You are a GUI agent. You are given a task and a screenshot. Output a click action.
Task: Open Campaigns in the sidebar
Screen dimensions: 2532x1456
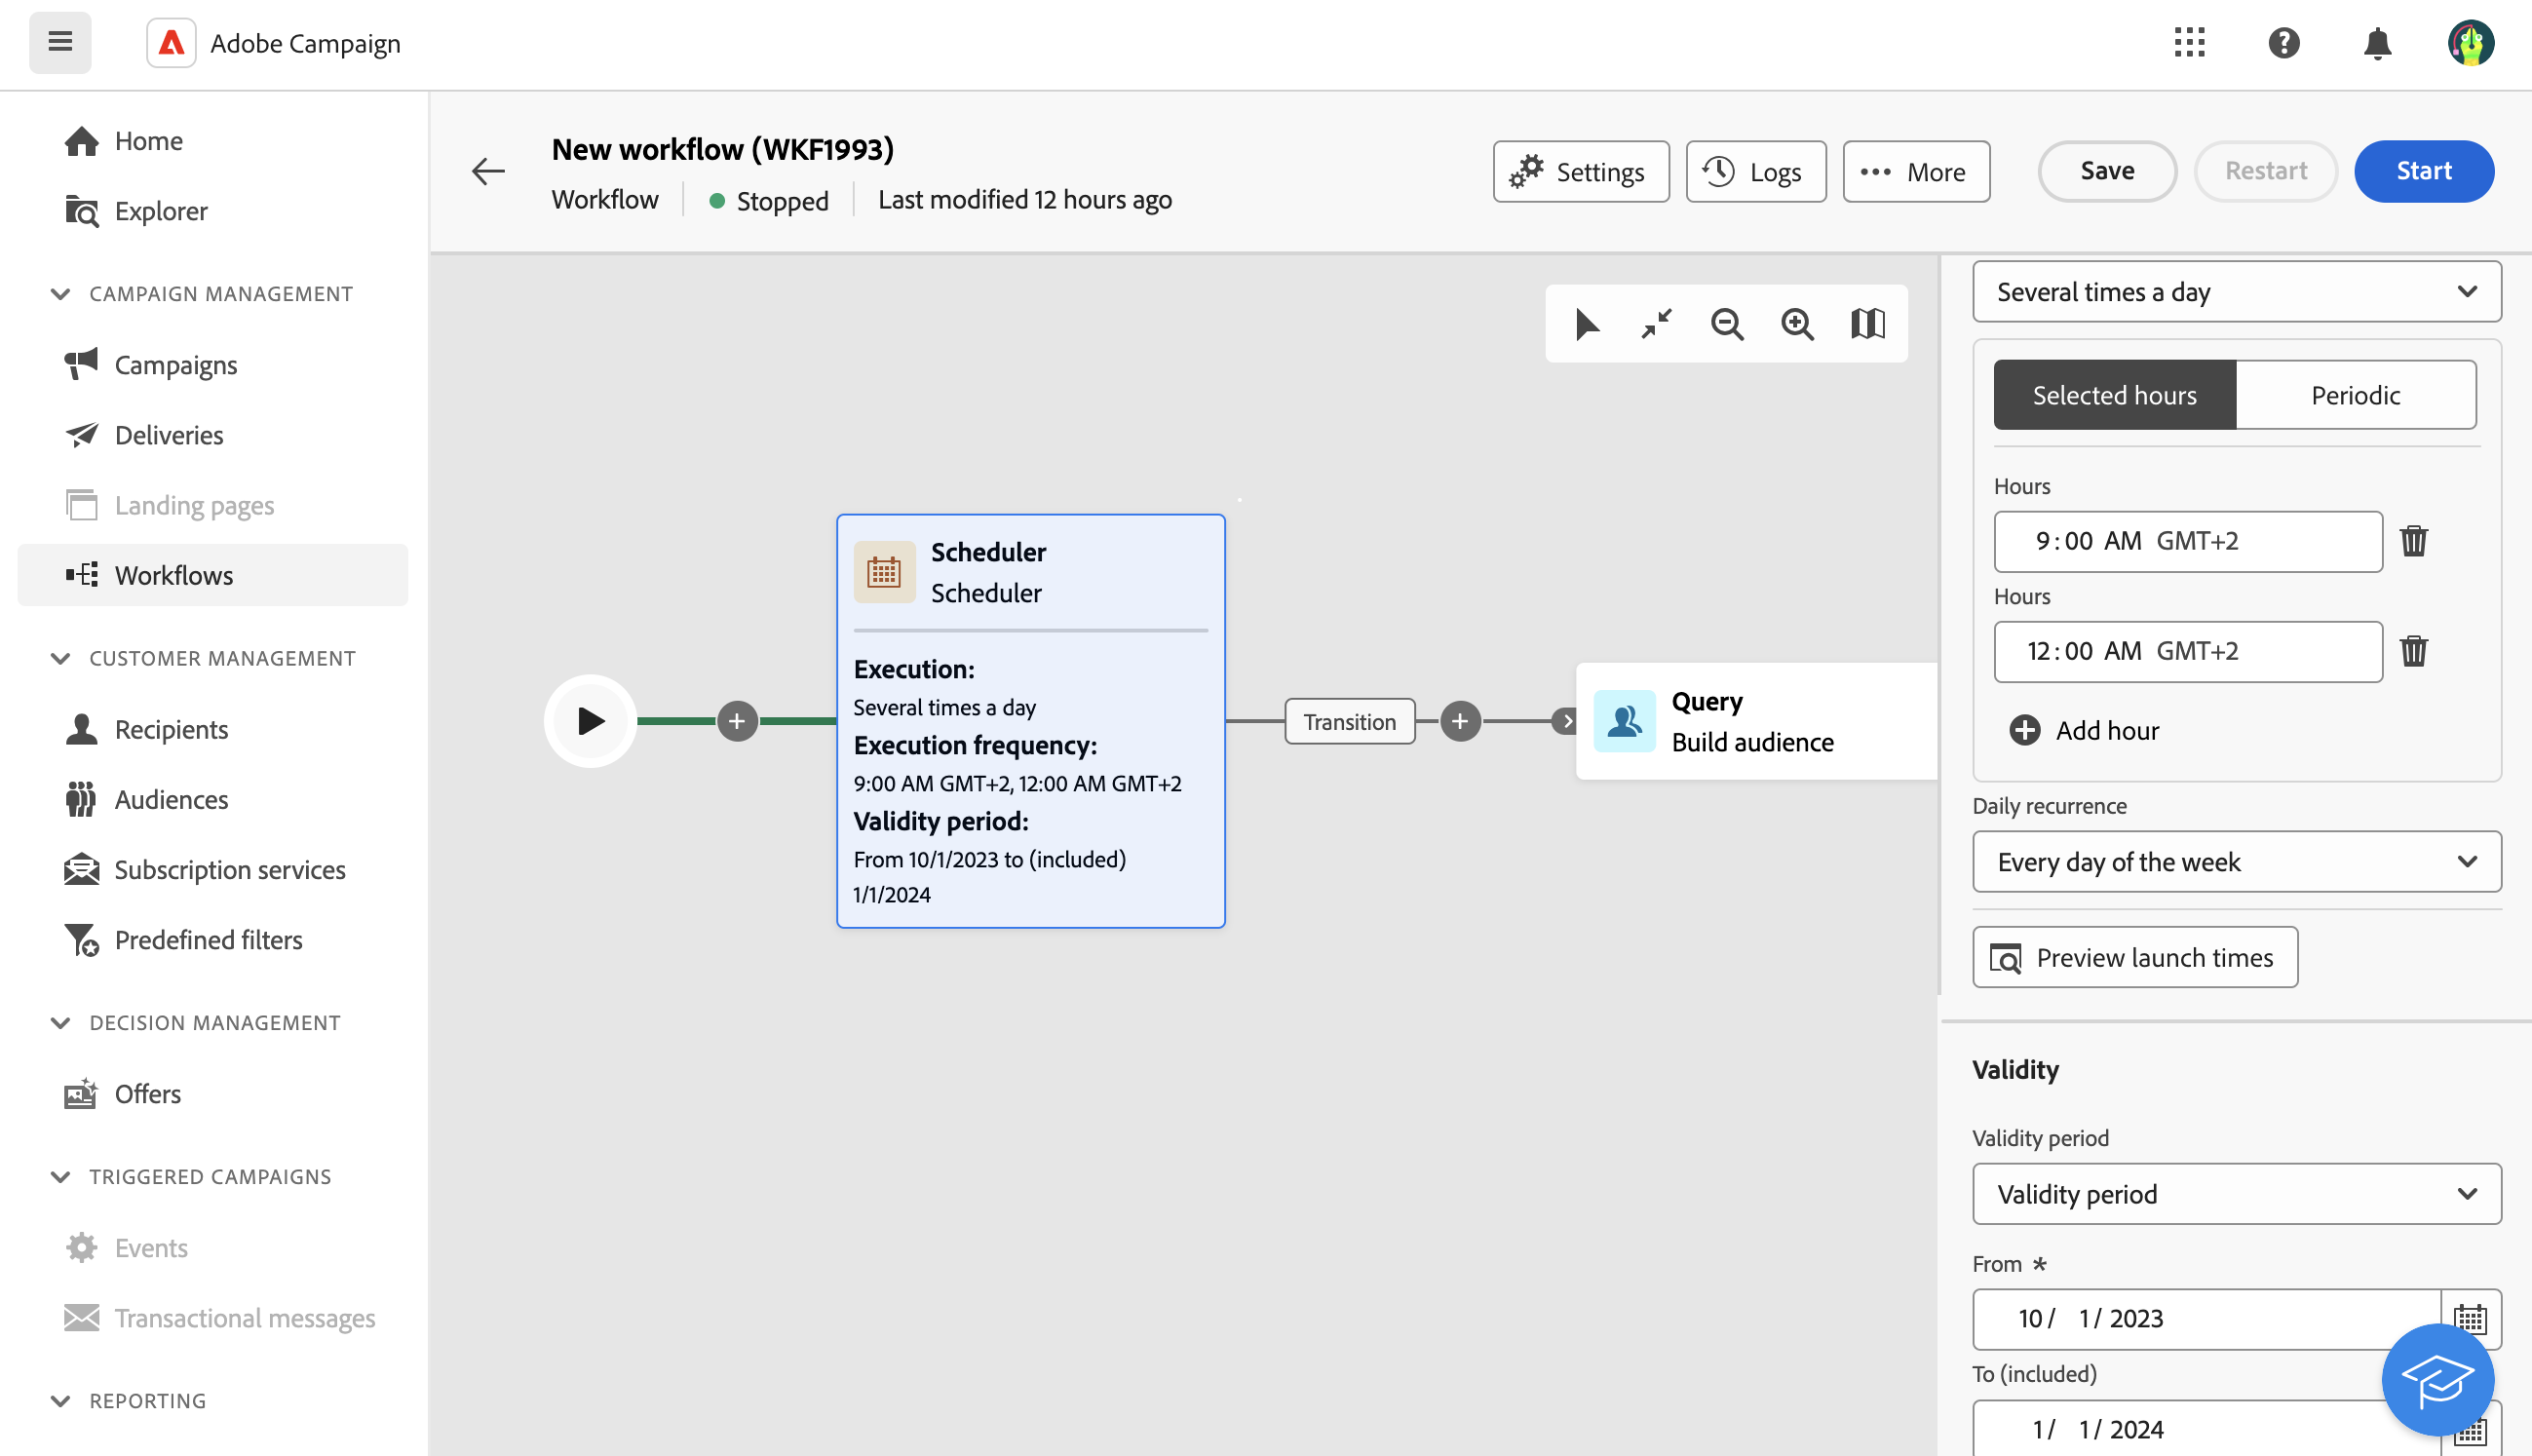(x=176, y=365)
